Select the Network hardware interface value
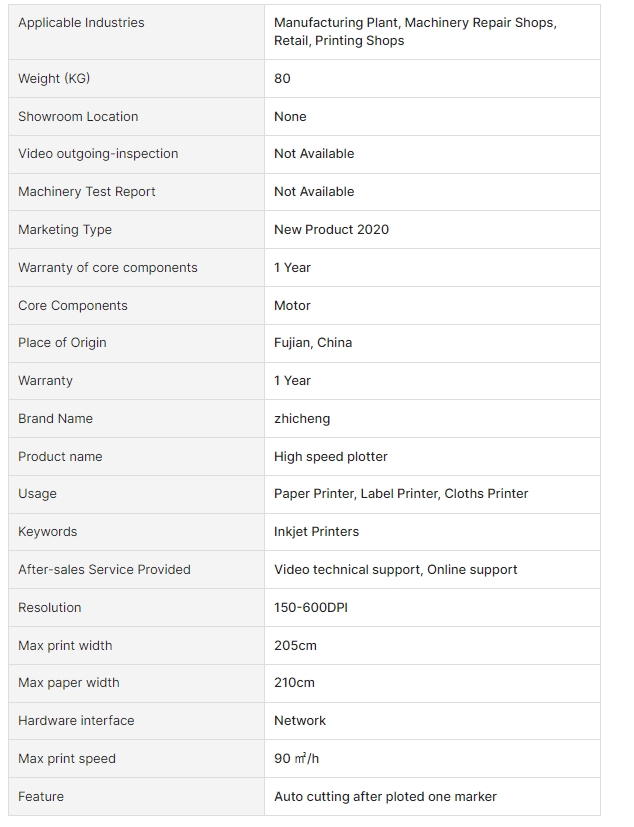This screenshot has height=827, width=634. point(300,721)
